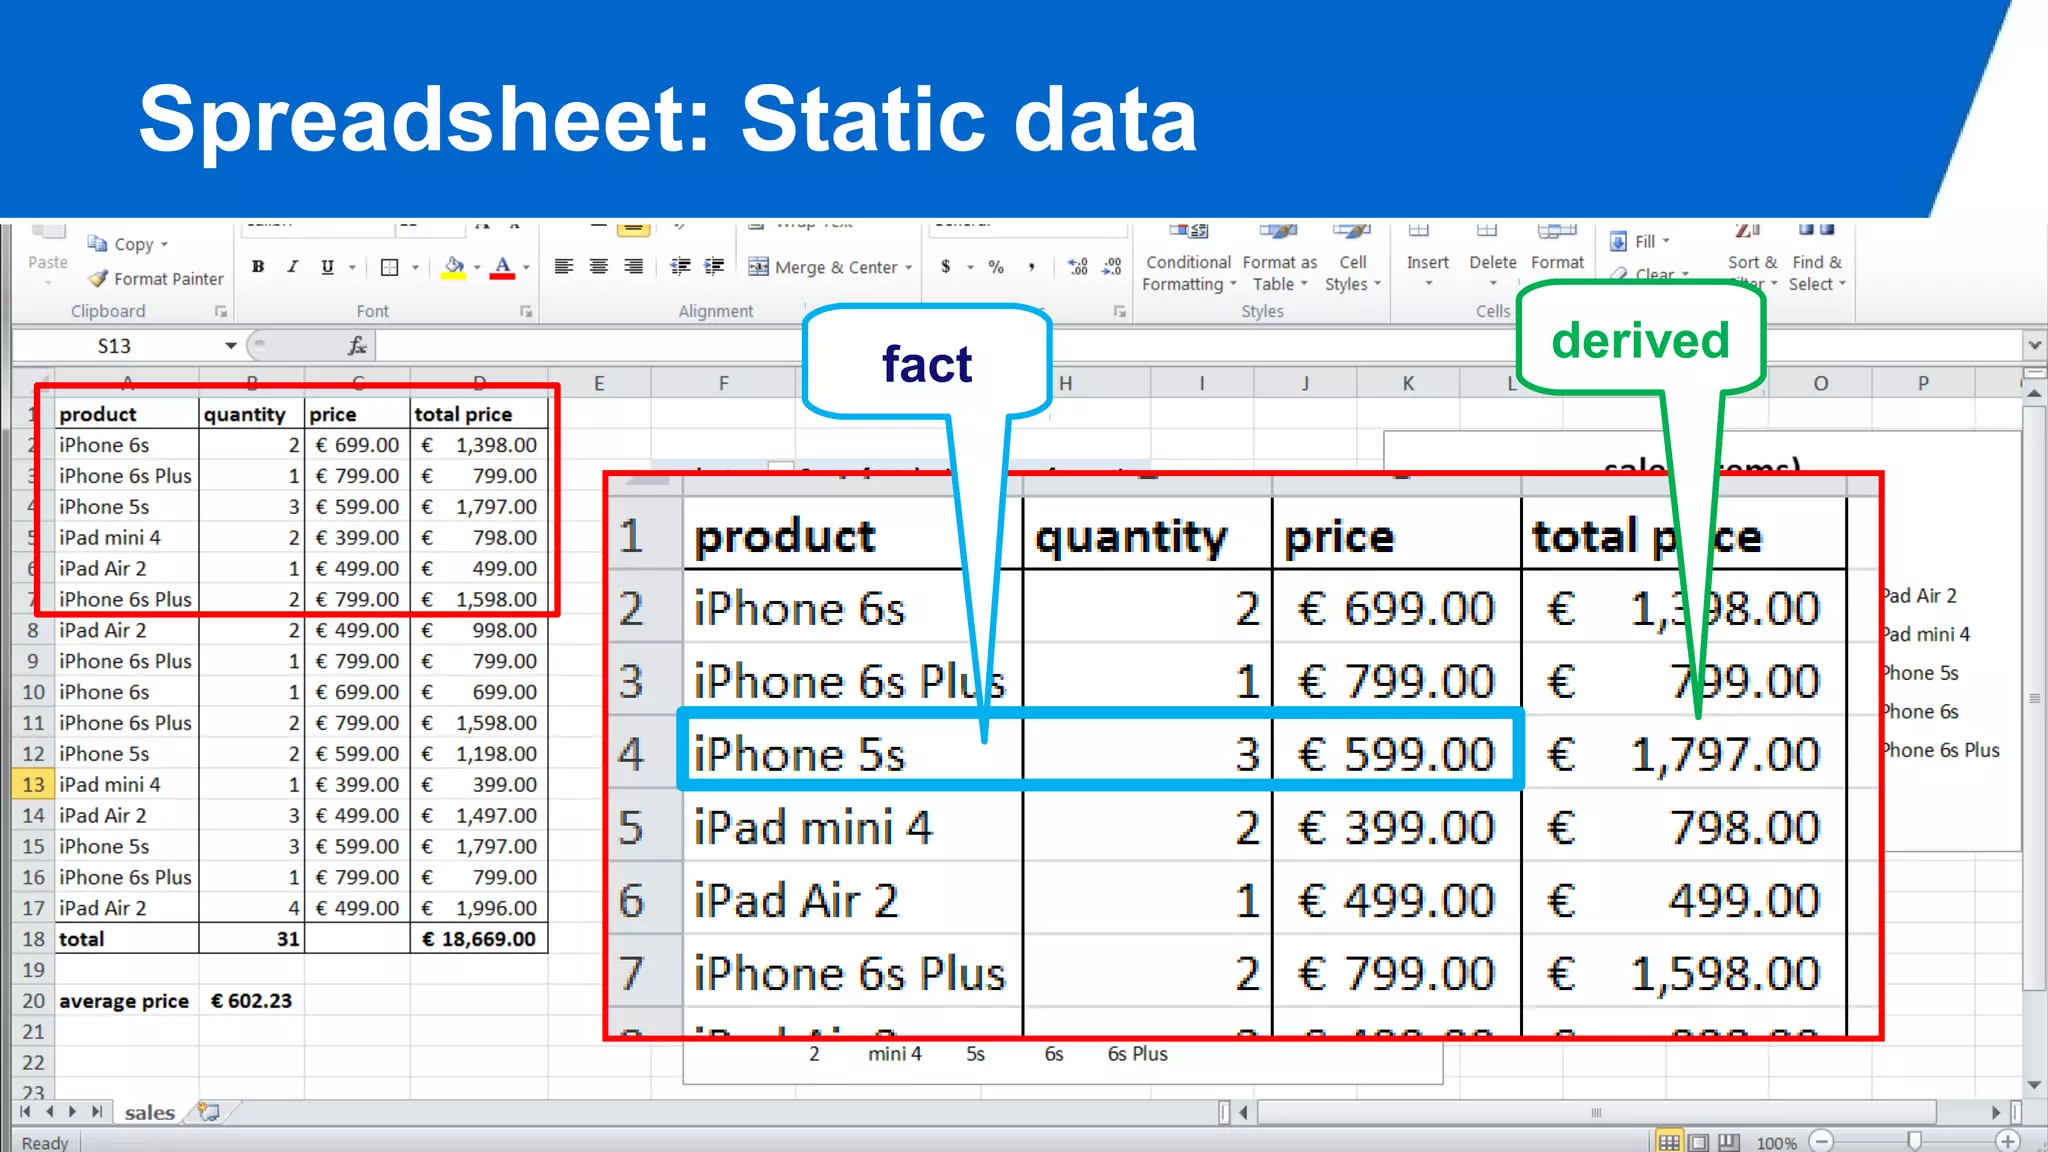Click Delete cells button
2048x1152 pixels.
click(1492, 258)
